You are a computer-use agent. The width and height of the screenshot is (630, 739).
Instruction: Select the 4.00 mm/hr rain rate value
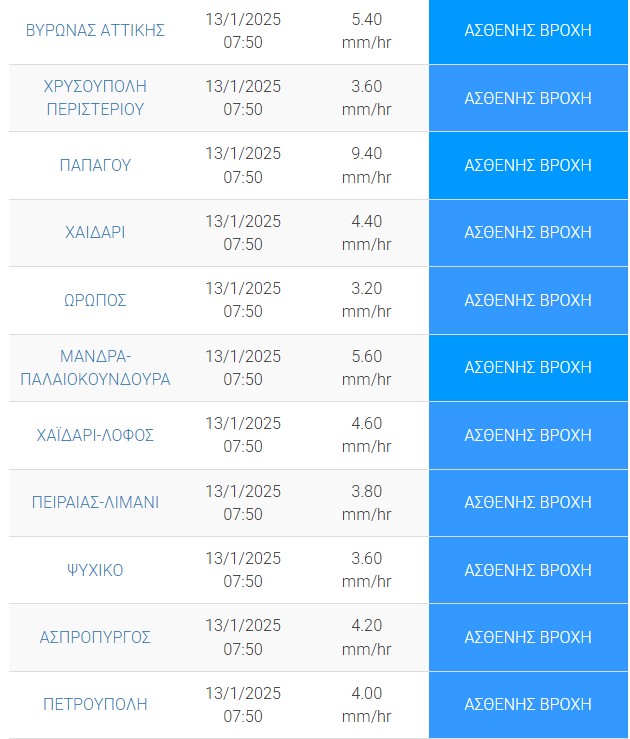click(x=366, y=704)
